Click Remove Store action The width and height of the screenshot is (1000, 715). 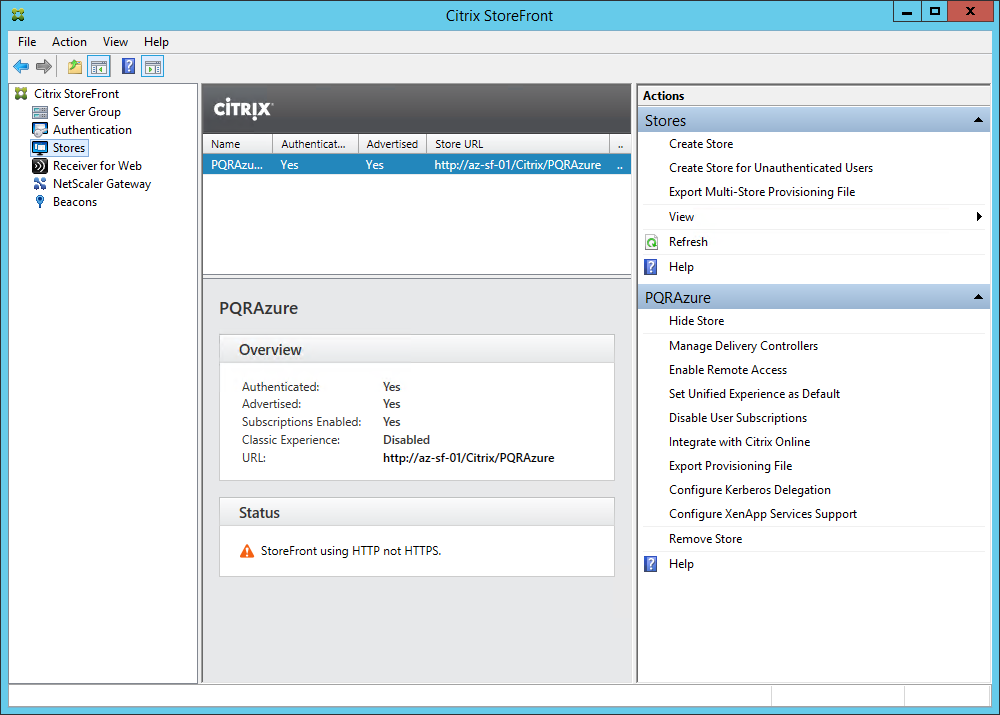(x=705, y=539)
